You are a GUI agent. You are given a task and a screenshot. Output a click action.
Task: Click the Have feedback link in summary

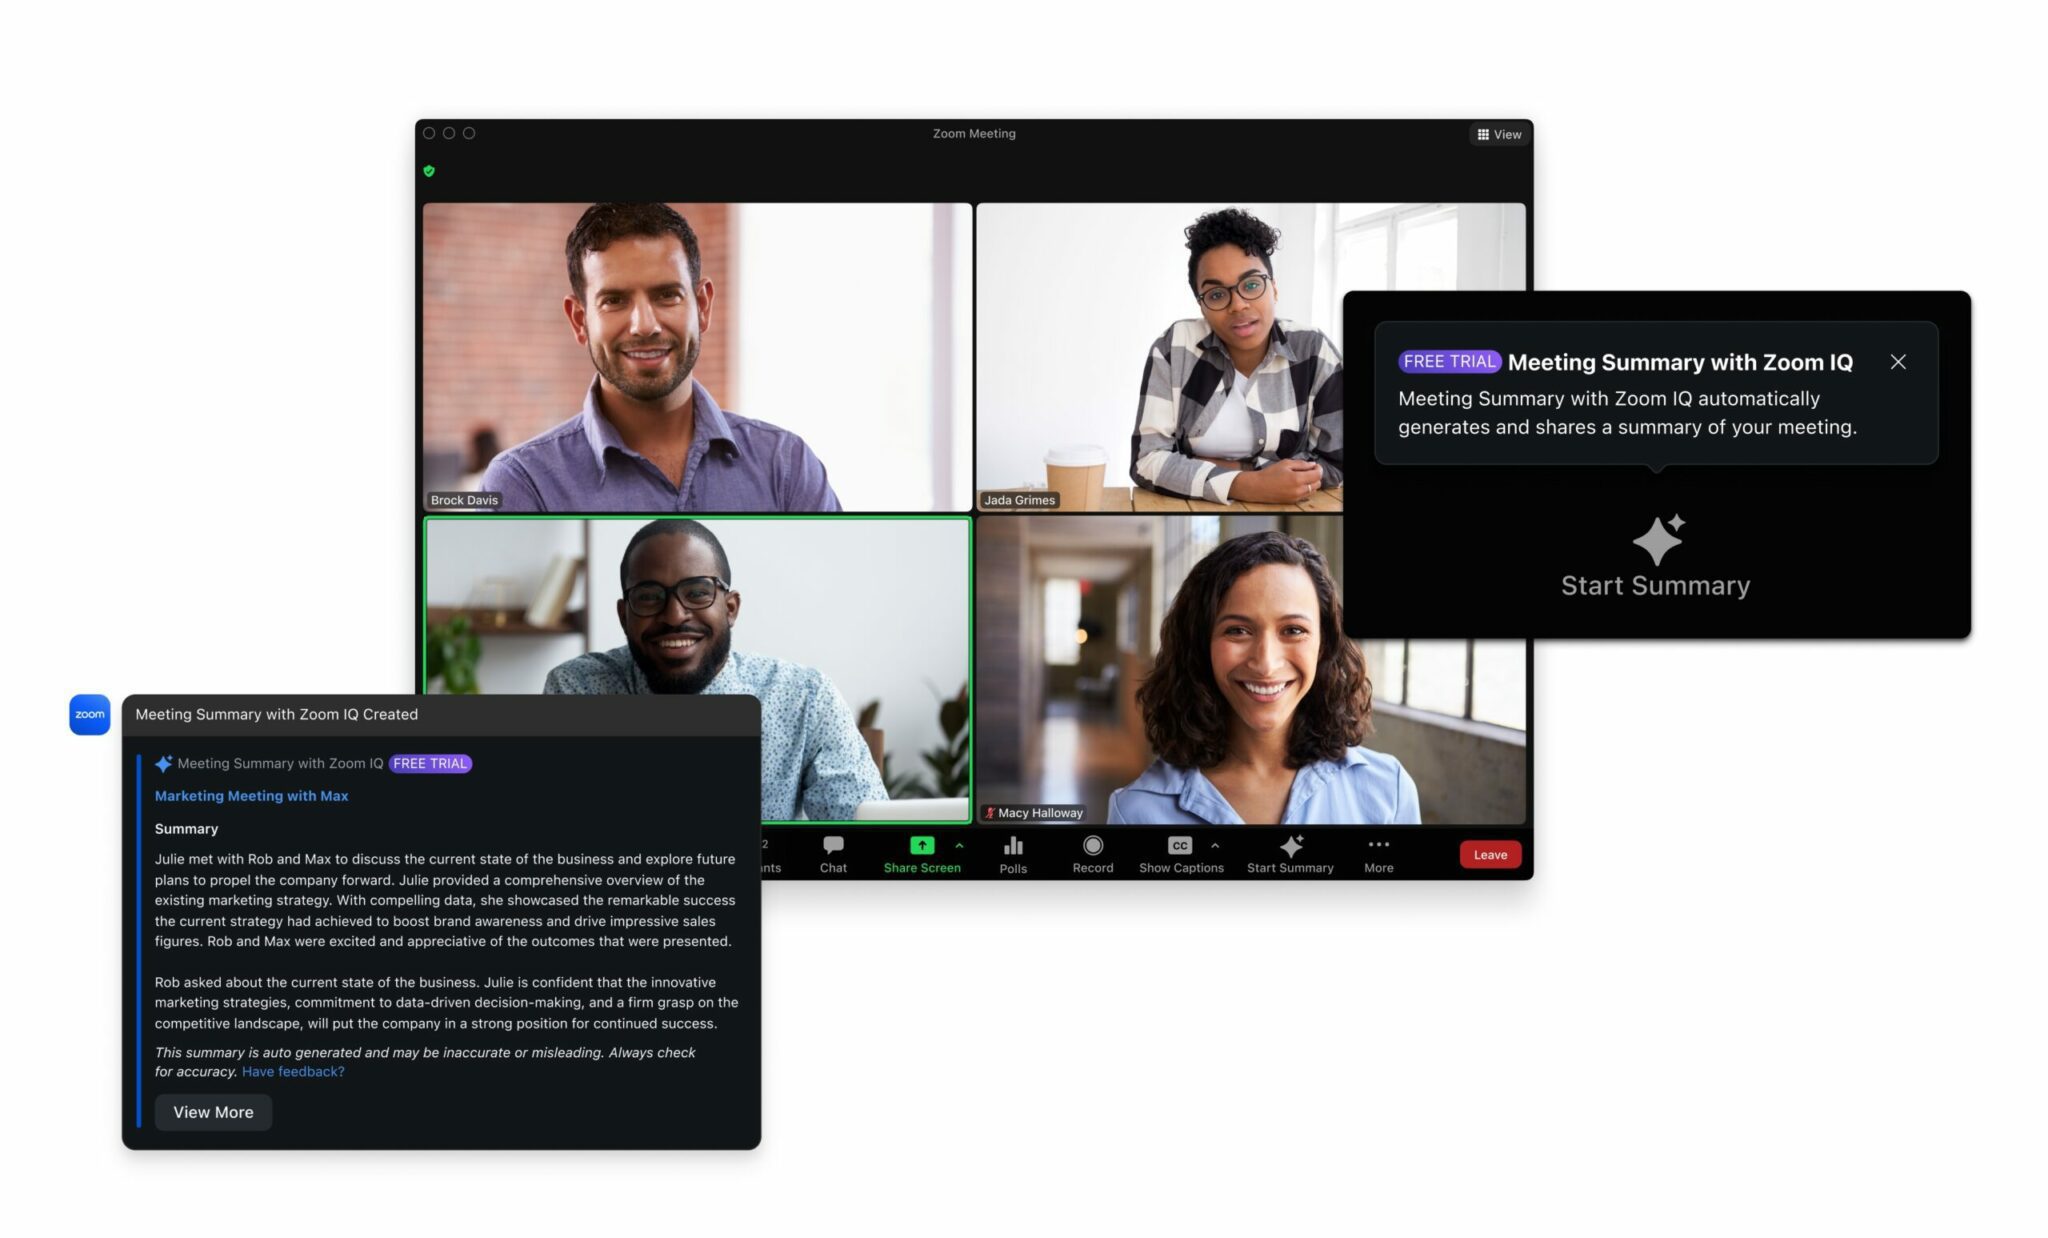pos(293,1070)
